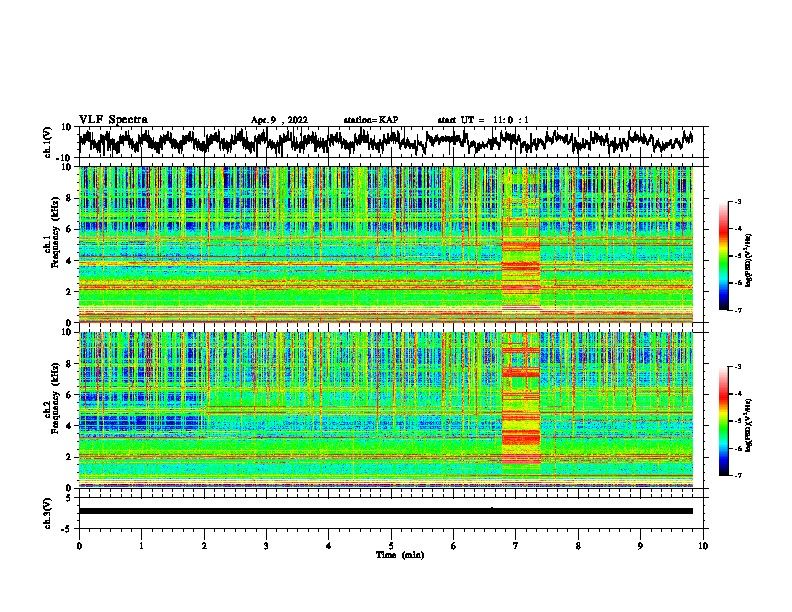Click the "-7" label on ch.2 color scale
792x612 pixels.
[737, 476]
